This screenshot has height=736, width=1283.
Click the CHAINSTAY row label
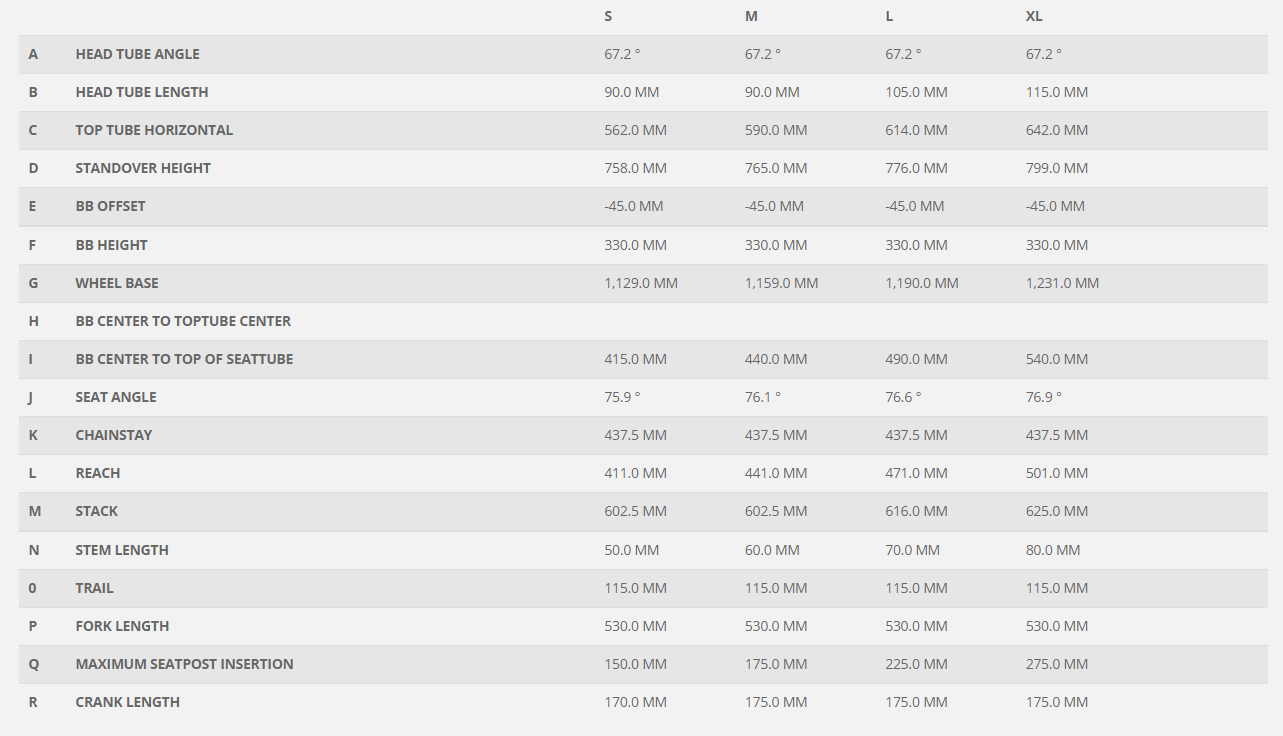(x=114, y=435)
